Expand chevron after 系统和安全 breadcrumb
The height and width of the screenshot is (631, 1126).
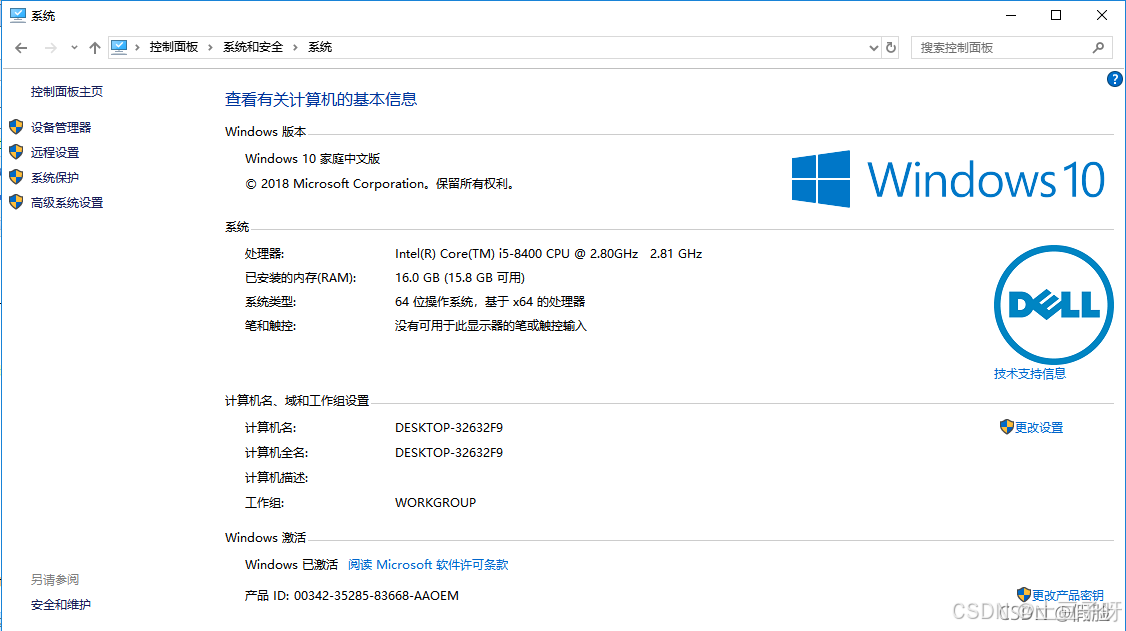point(295,47)
